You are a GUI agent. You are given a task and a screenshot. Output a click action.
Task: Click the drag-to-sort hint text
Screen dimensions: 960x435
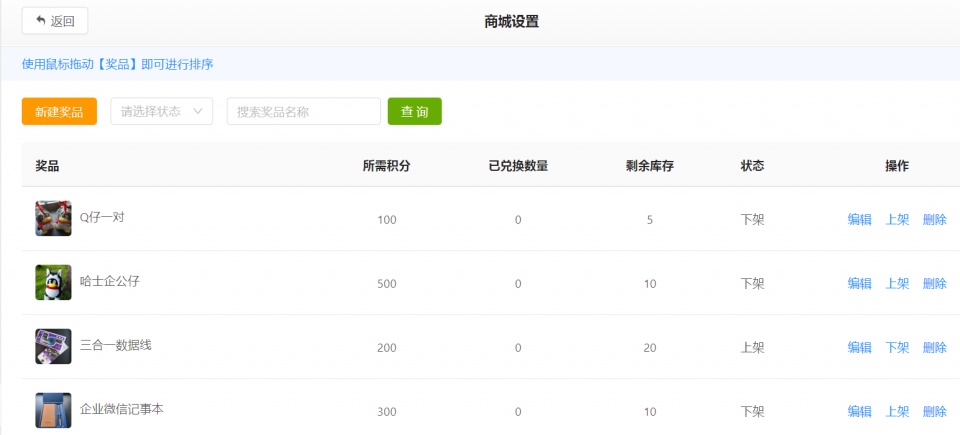[118, 64]
